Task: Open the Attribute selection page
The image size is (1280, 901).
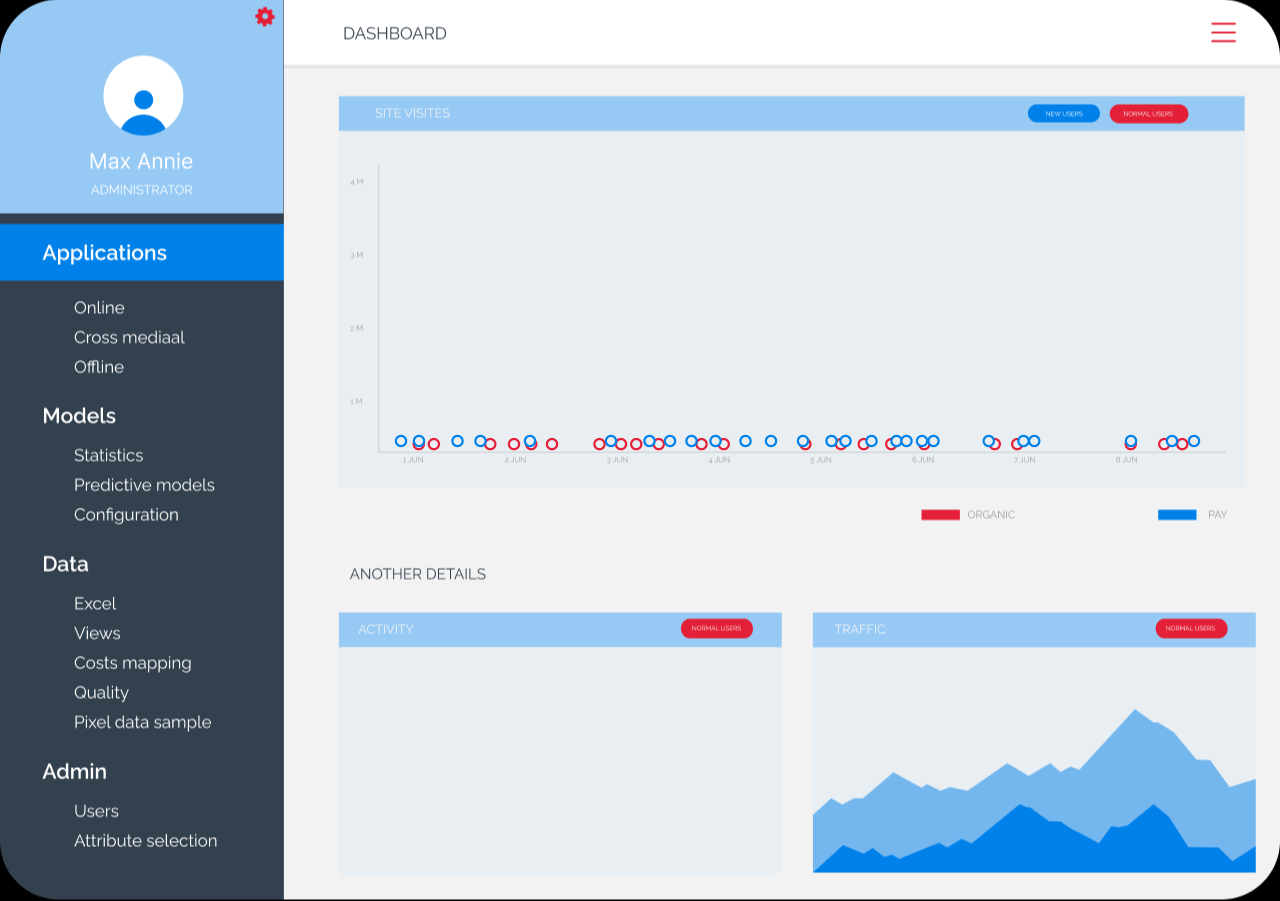Action: point(146,841)
